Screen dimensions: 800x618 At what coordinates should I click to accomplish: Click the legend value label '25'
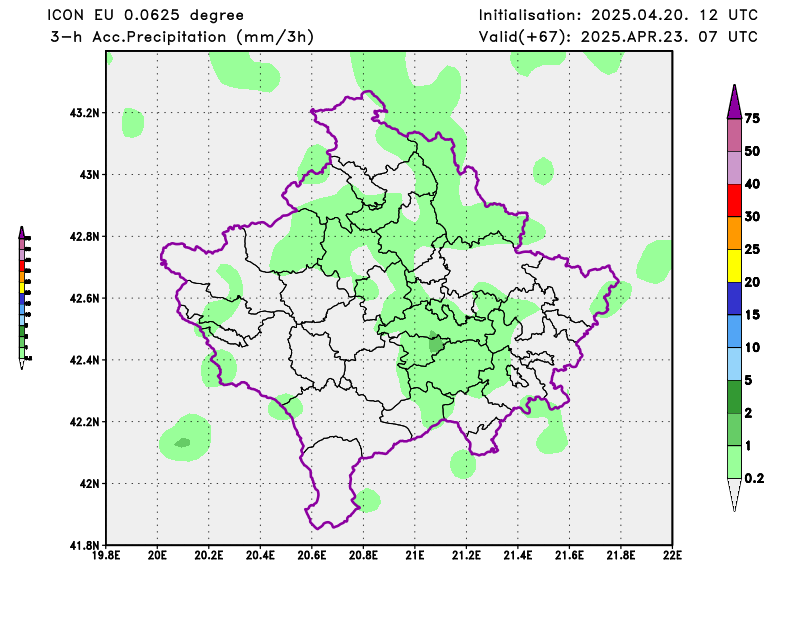[752, 249]
